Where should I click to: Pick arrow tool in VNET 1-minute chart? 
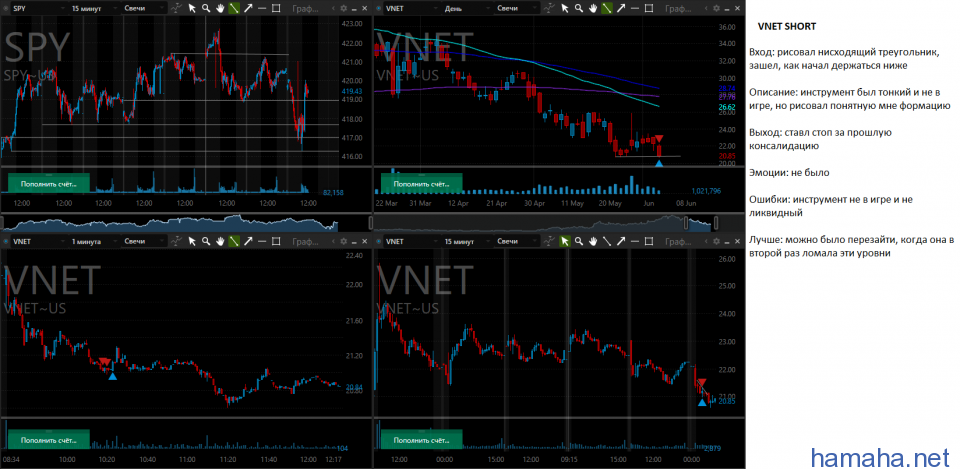point(248,241)
